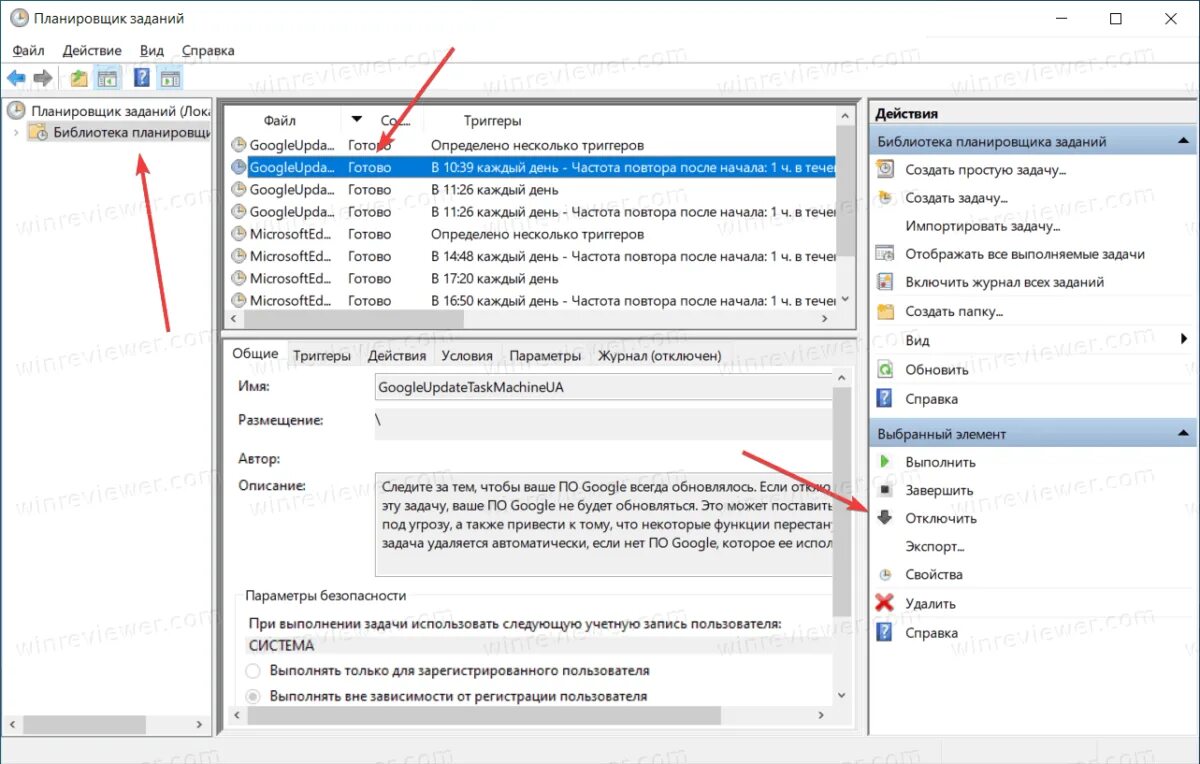Click clock icon of the 14:48 MicrosoftEdge task
This screenshot has height=764, width=1200.
(x=238, y=256)
